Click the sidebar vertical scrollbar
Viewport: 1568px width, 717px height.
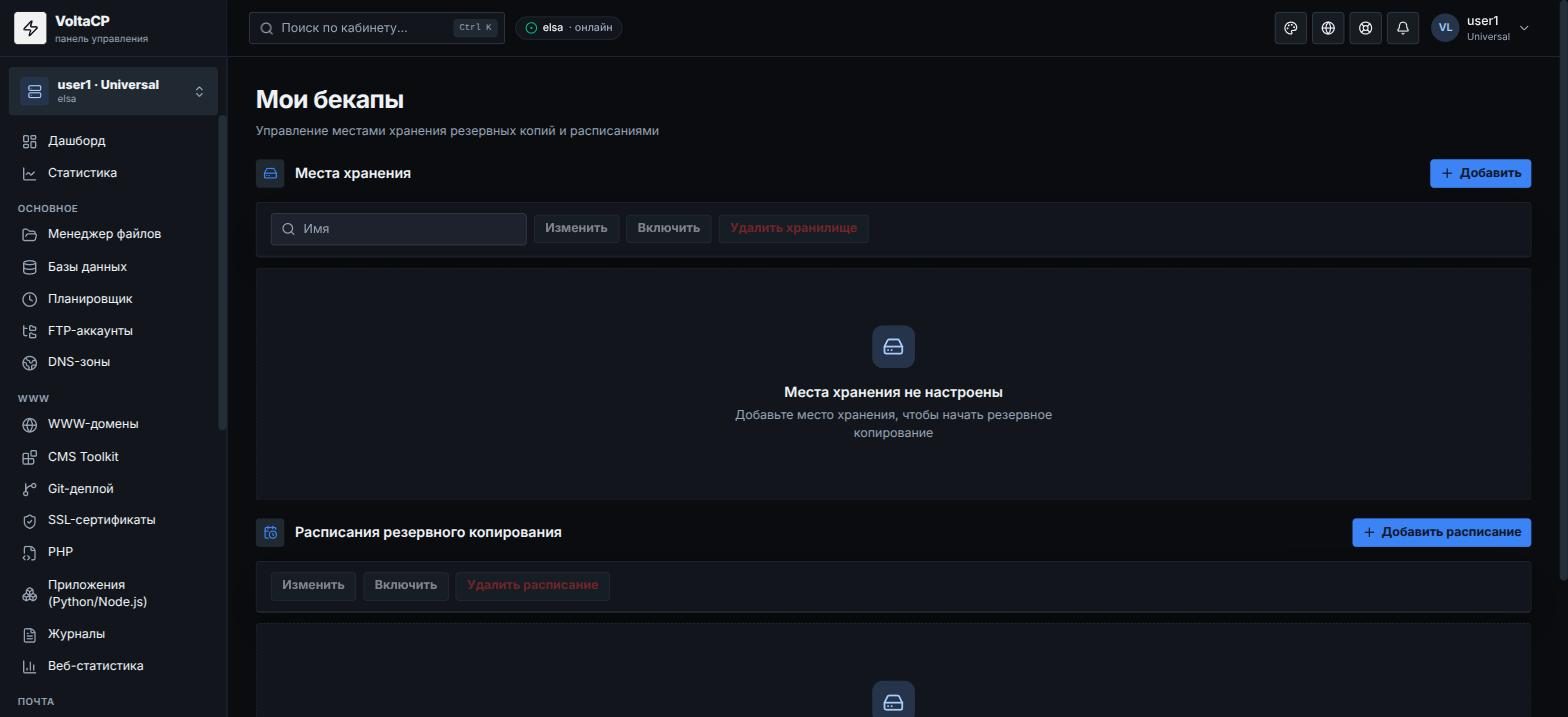(223, 273)
